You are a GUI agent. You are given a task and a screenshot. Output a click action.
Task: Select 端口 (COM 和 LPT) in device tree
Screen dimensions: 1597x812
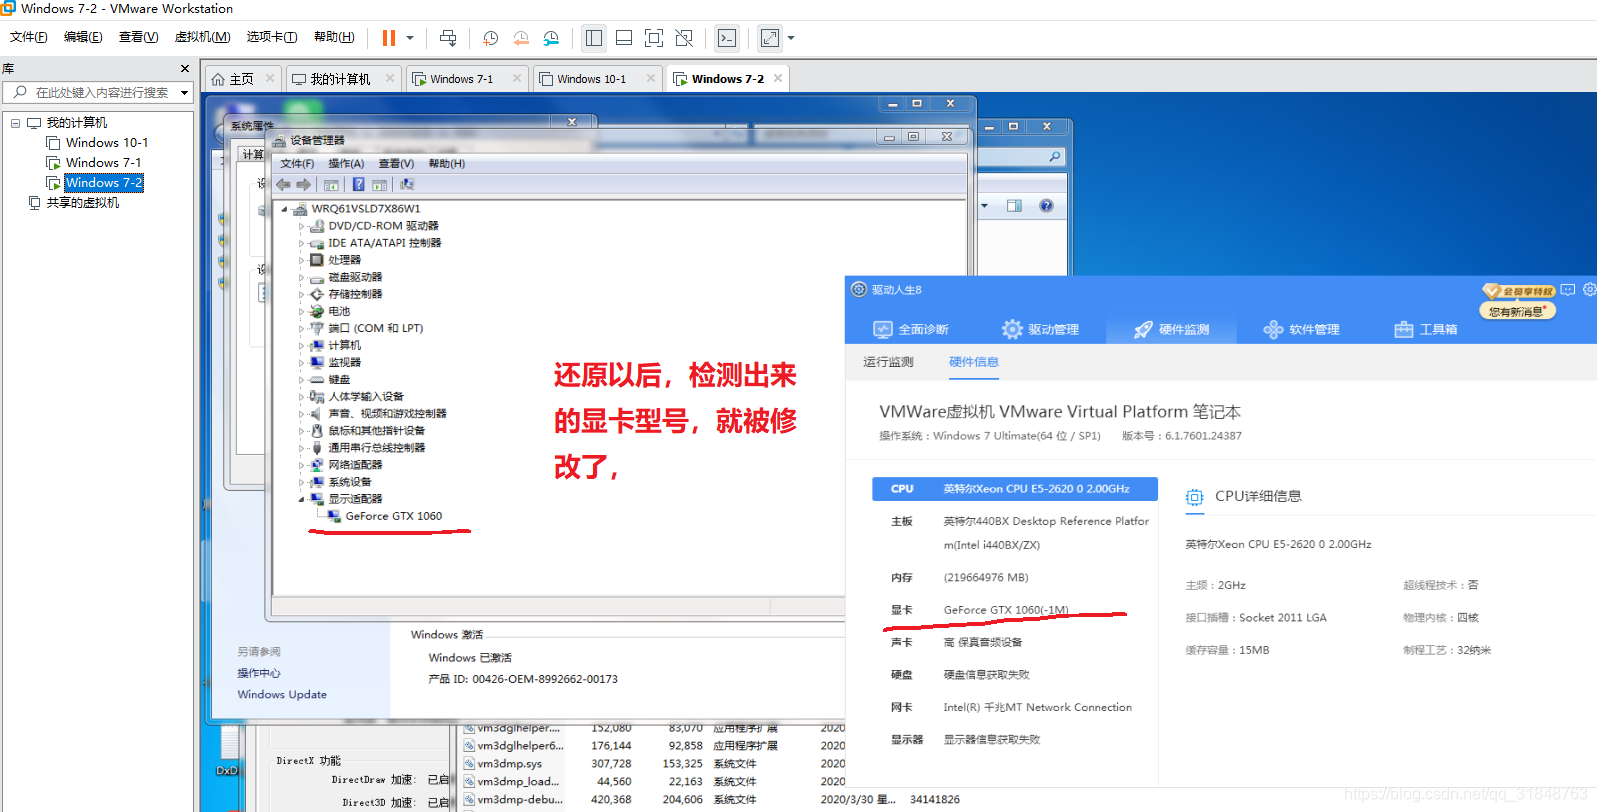(x=375, y=329)
